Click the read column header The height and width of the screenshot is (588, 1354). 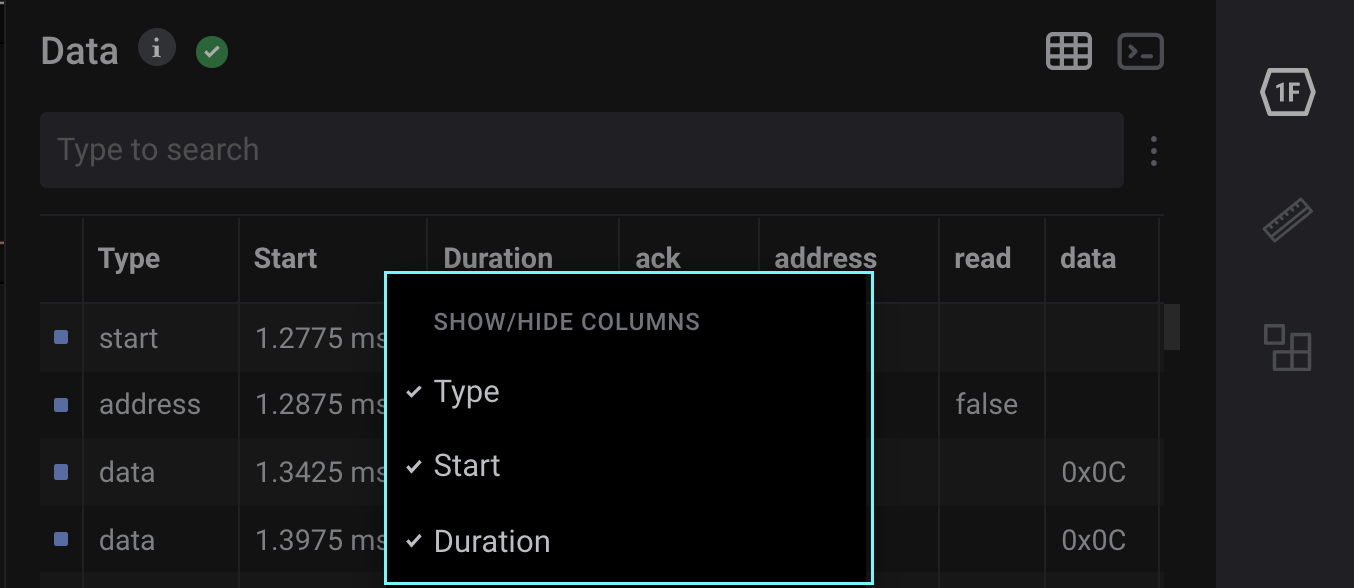pos(983,258)
